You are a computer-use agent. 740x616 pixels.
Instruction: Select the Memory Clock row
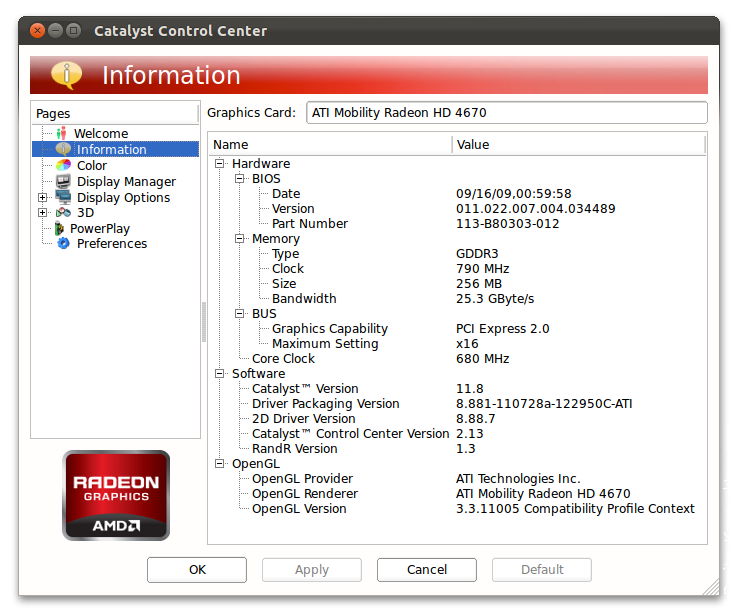457,269
